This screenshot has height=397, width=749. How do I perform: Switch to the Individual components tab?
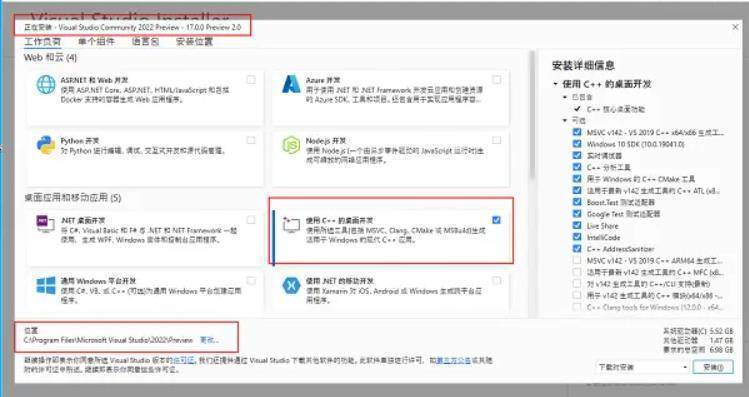click(96, 42)
